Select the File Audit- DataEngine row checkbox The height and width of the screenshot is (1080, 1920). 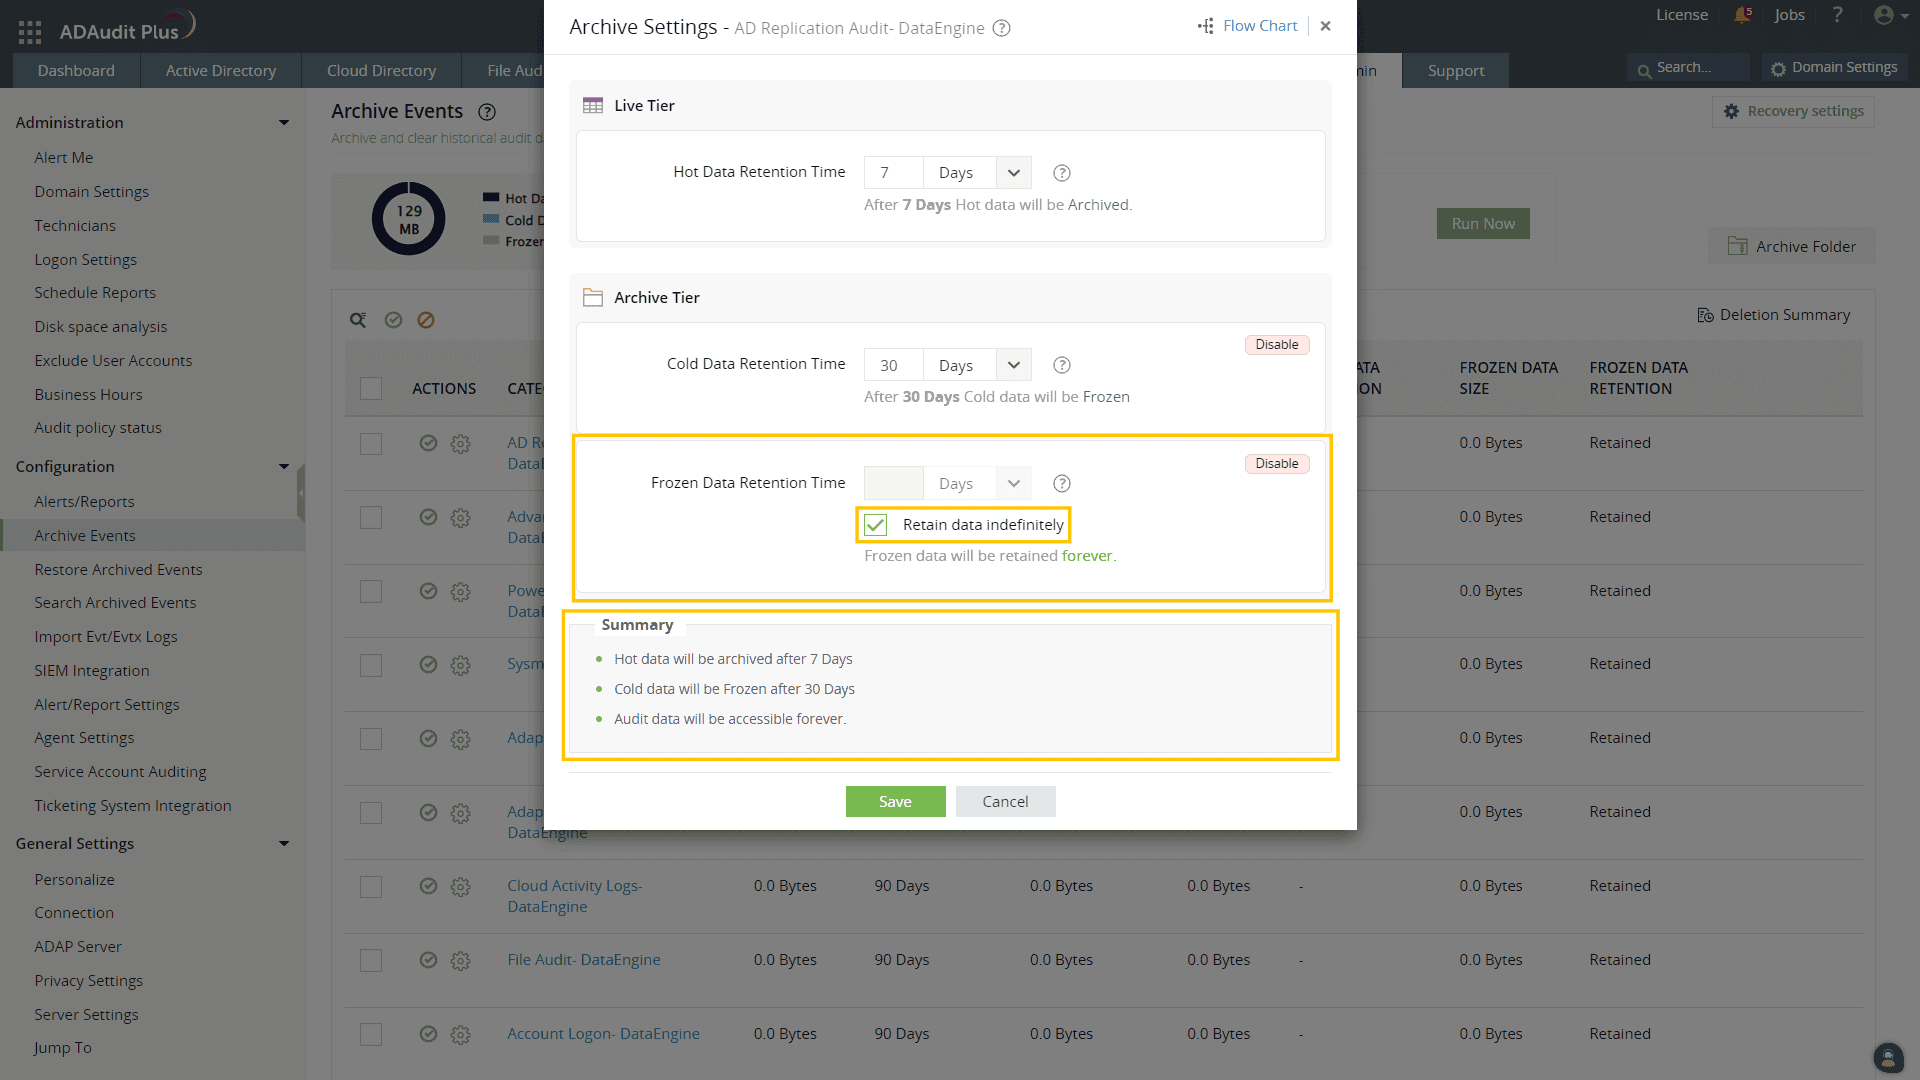tap(371, 960)
